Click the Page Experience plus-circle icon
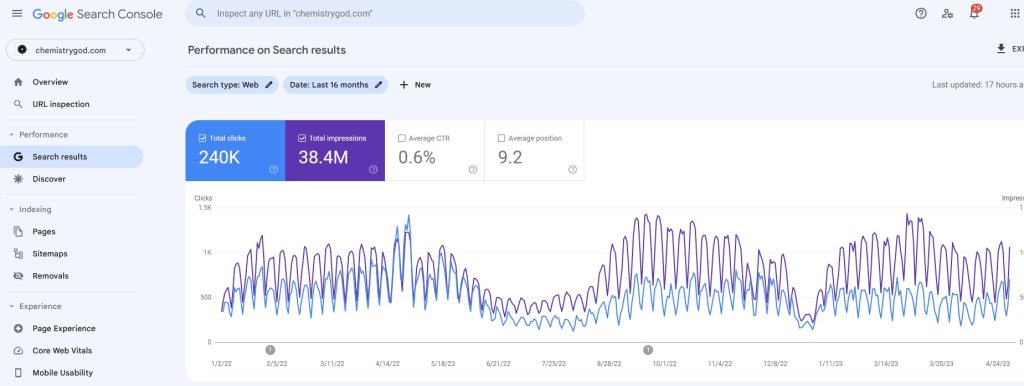This screenshot has width=1024, height=386. click(18, 329)
